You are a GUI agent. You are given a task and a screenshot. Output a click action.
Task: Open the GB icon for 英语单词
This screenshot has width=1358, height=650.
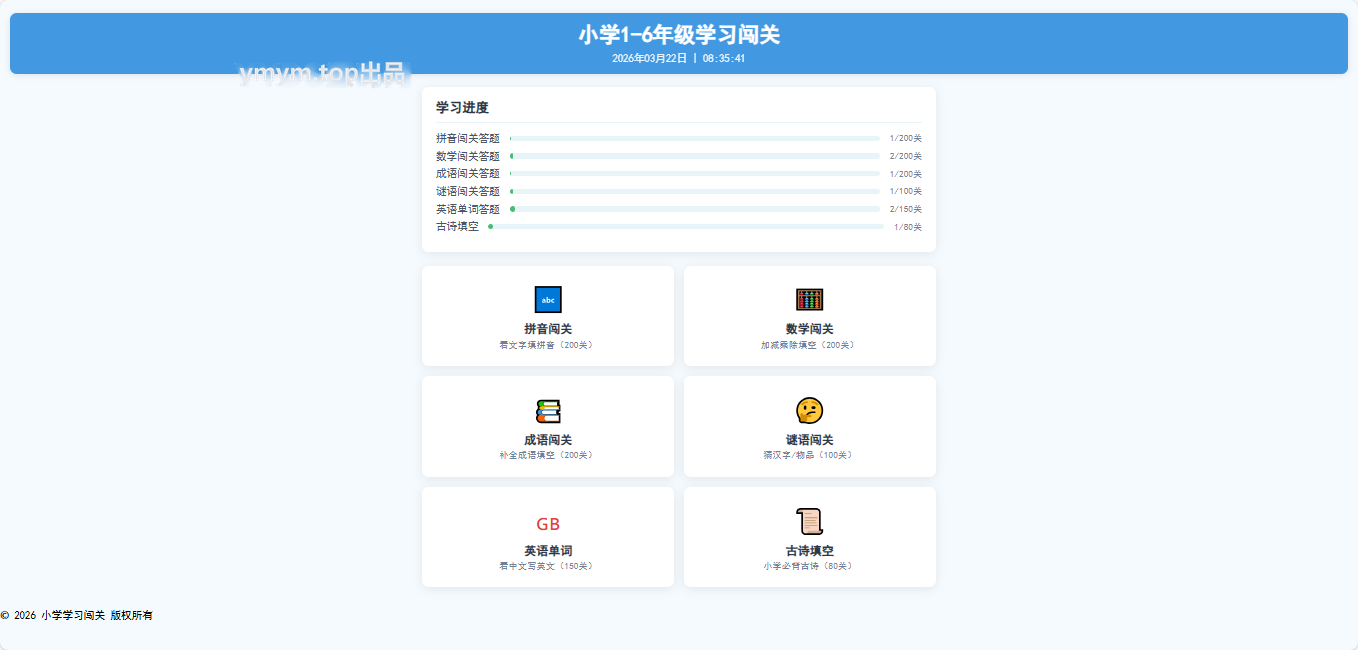(x=548, y=524)
